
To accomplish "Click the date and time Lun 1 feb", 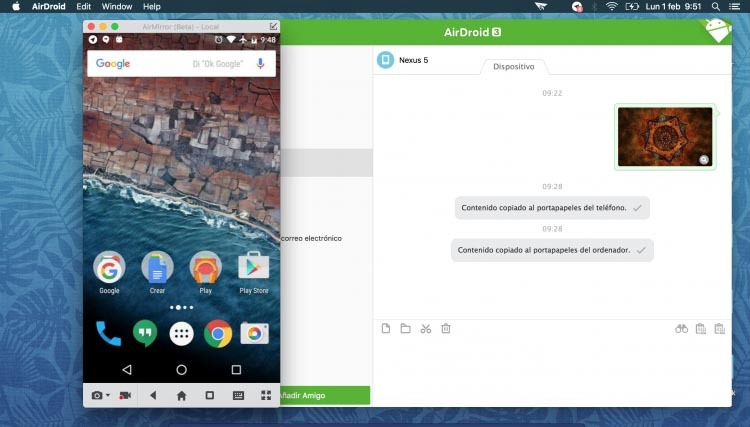I will point(673,7).
